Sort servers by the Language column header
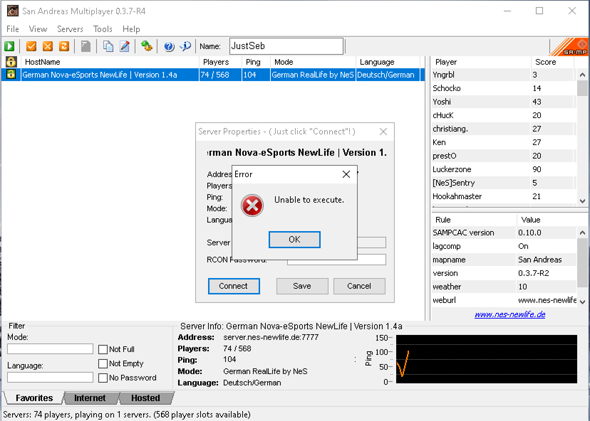Viewport: 590px width, 421px height. point(388,62)
